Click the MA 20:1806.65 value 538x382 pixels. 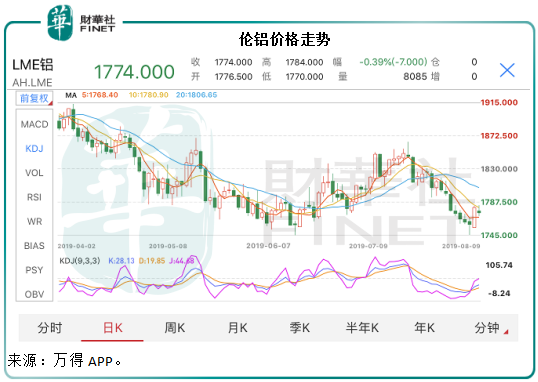[197, 95]
